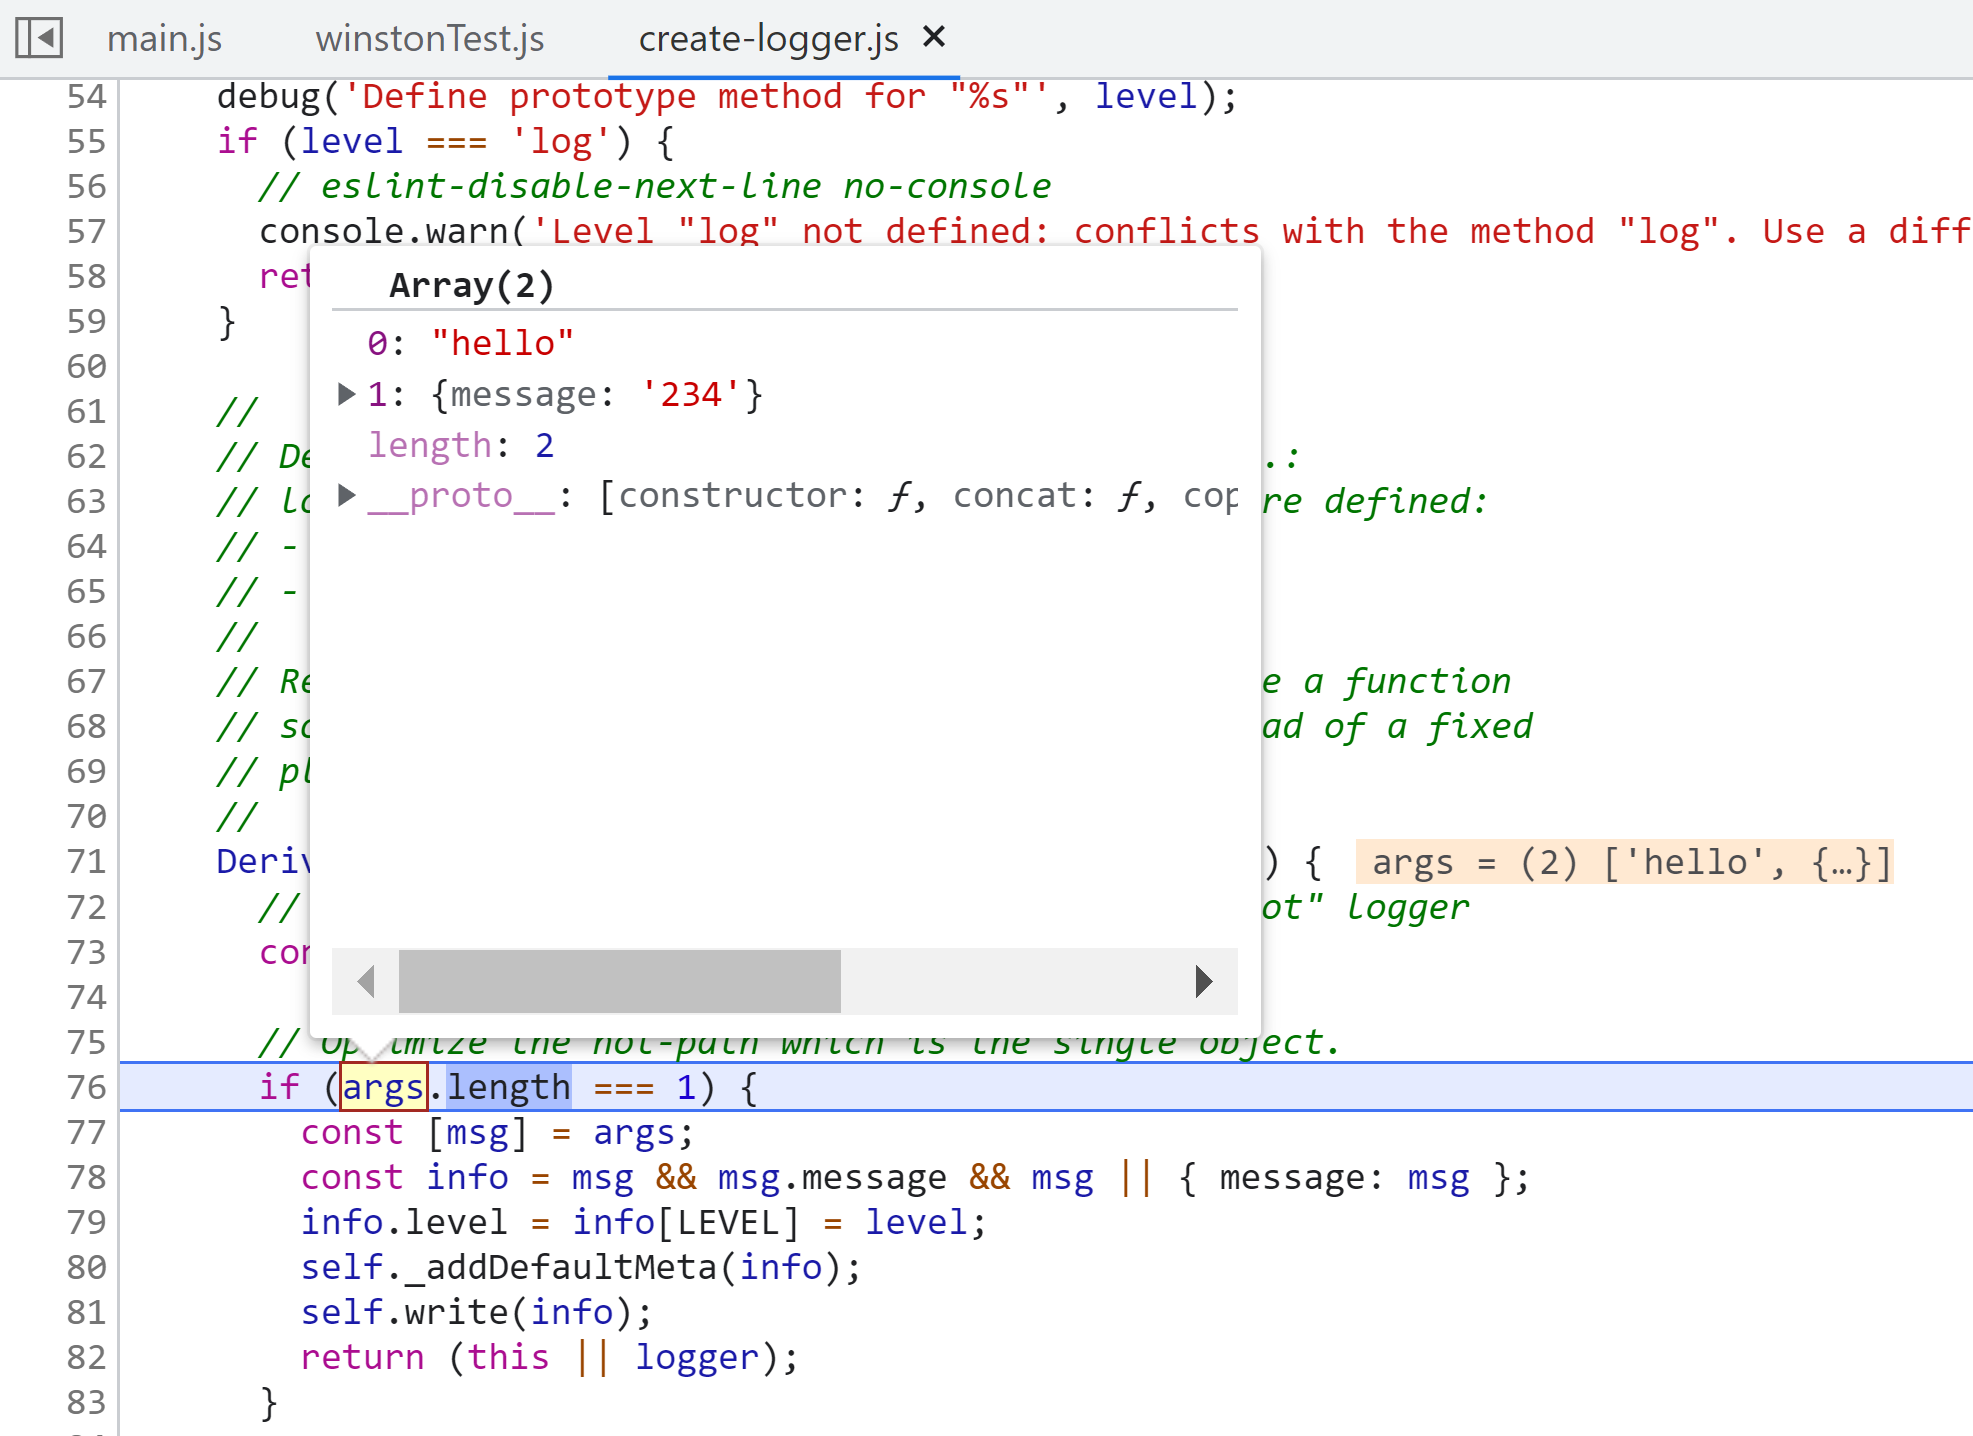1973x1436 pixels.
Task: Click the args variable on line 76
Action: tap(383, 1087)
